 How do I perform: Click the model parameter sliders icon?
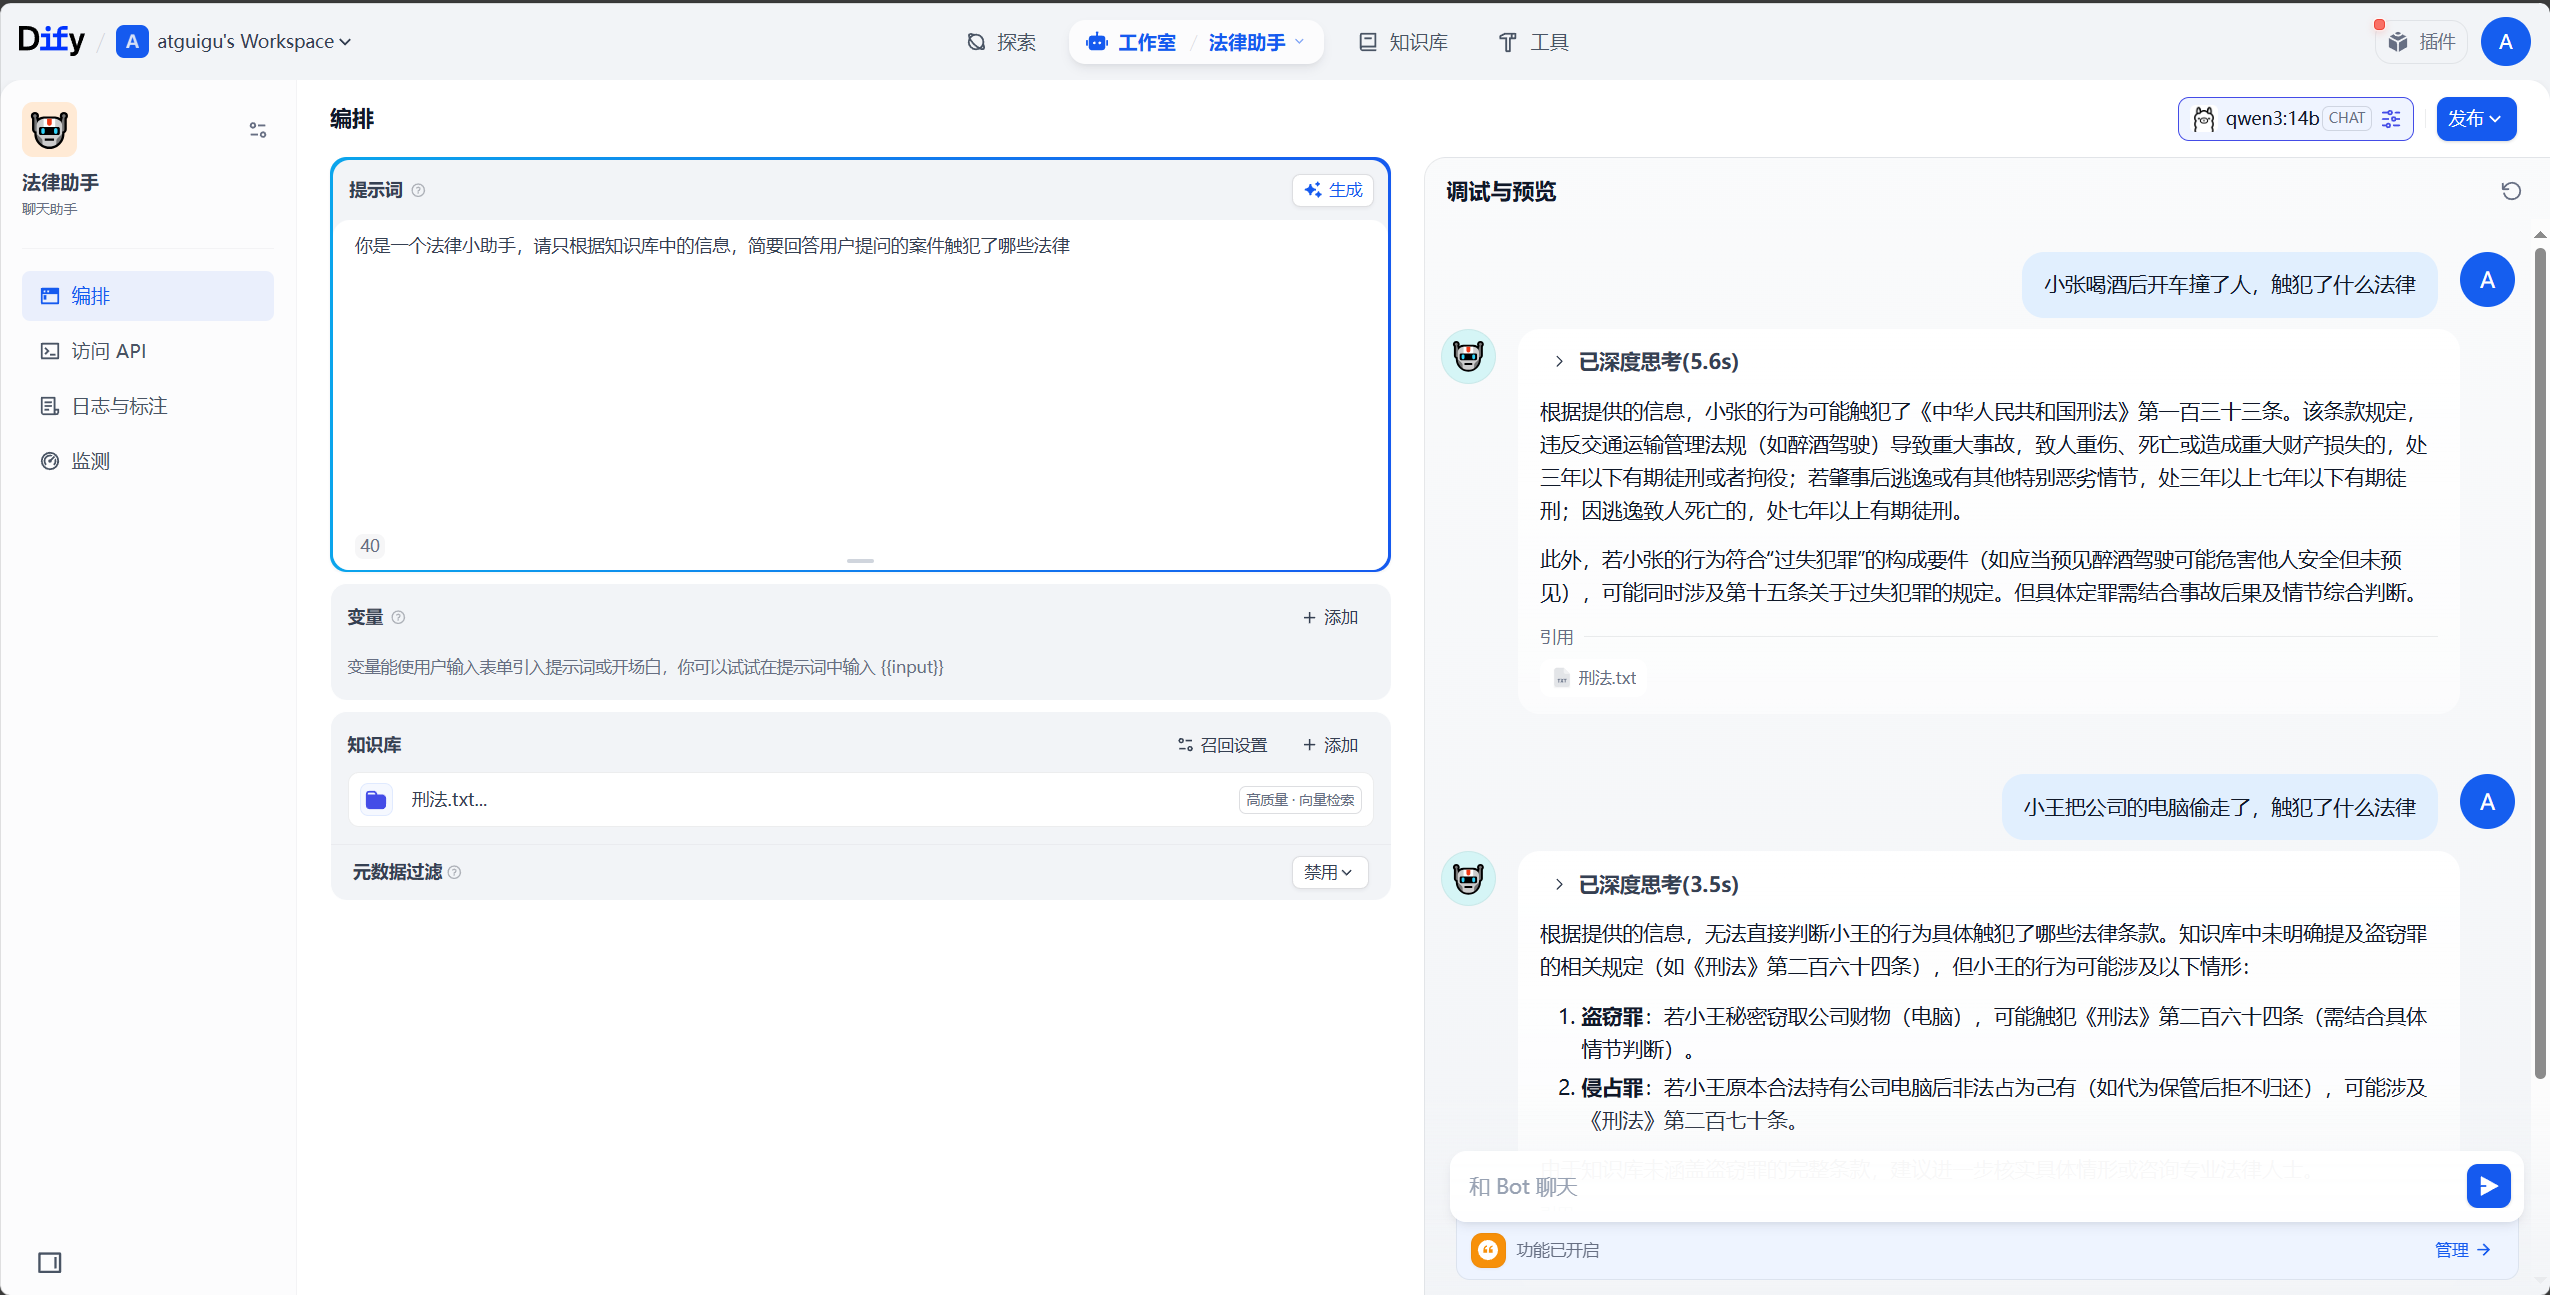coord(2391,119)
